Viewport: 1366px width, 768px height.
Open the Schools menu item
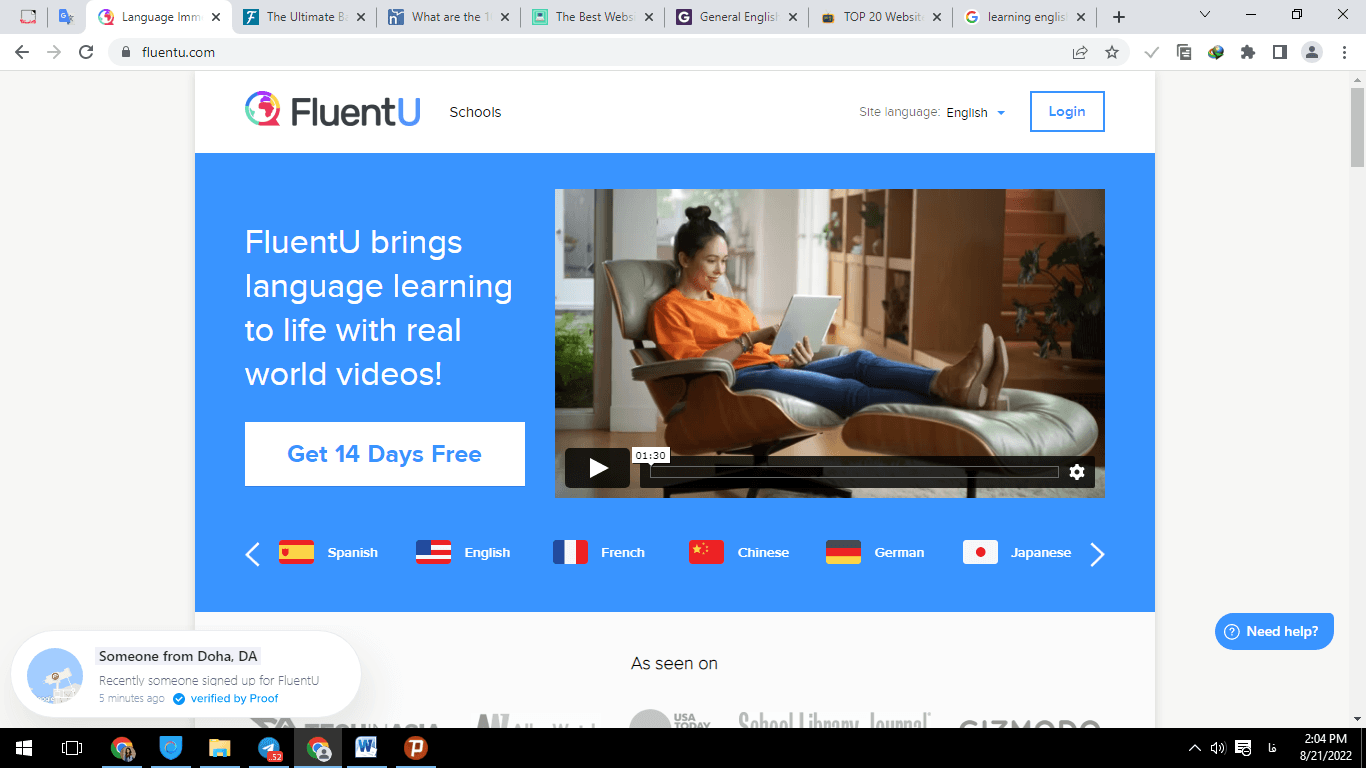(x=475, y=112)
